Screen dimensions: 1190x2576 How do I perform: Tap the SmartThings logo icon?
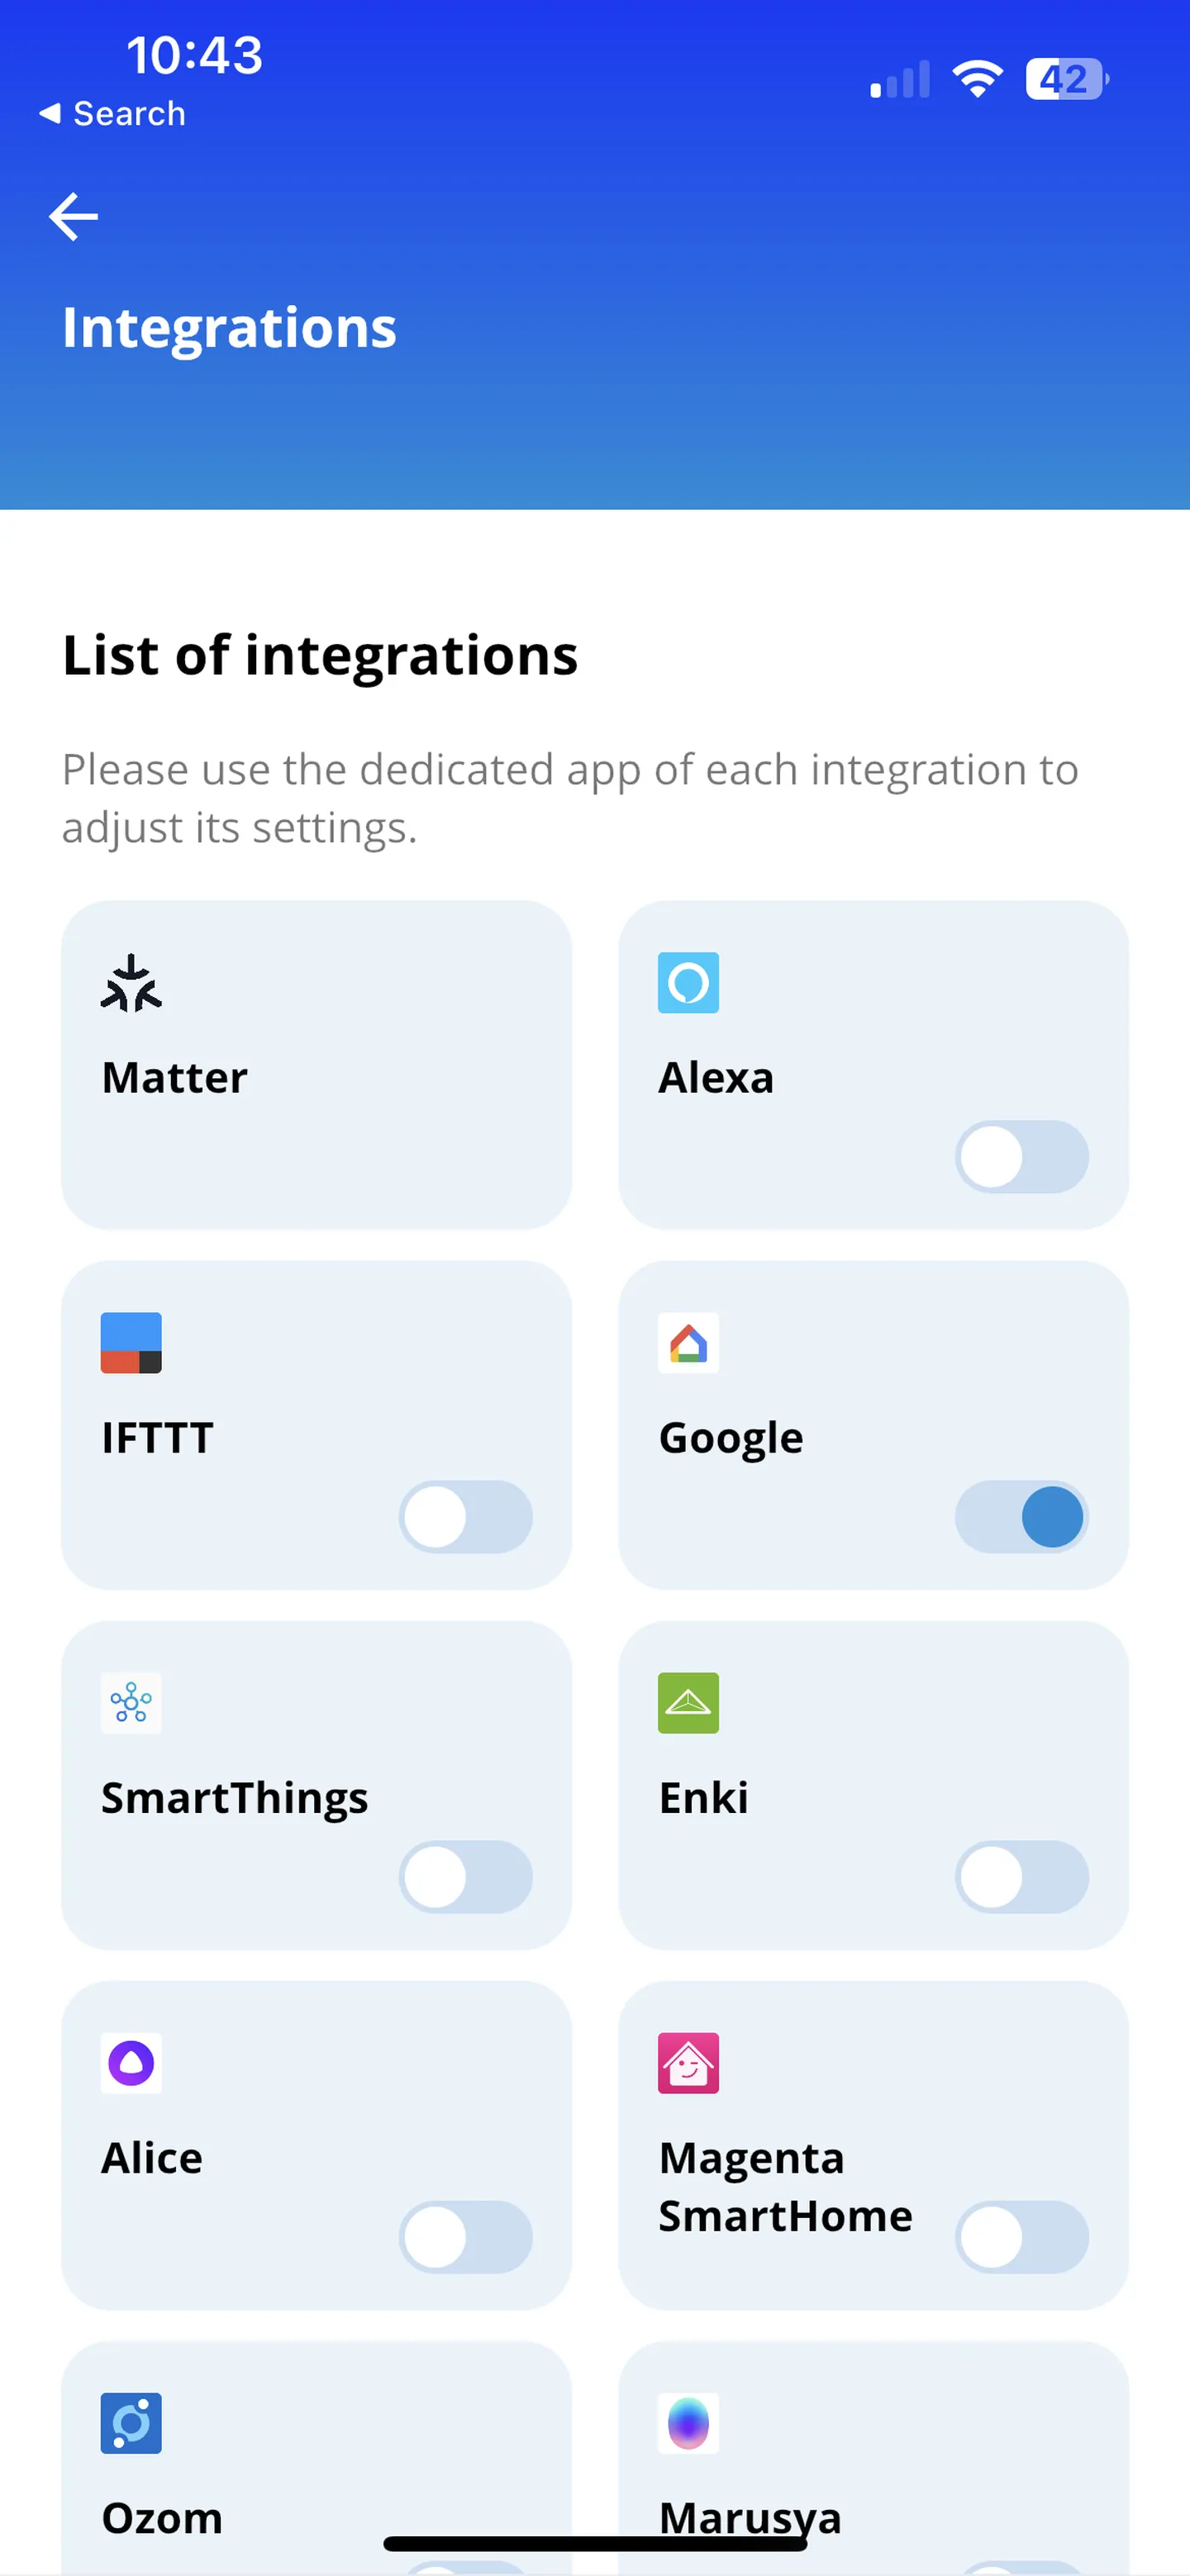[x=131, y=1703]
